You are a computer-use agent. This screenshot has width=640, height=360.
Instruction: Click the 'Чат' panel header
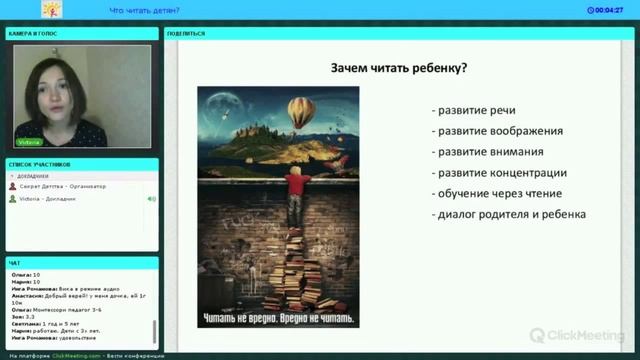coord(82,263)
